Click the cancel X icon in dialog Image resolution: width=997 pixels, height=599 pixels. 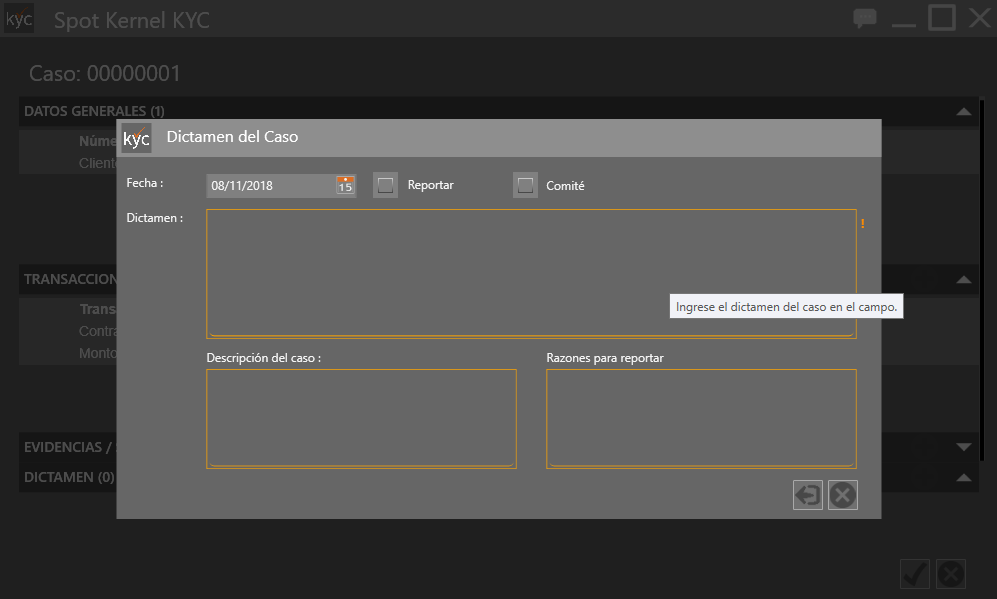[843, 495]
